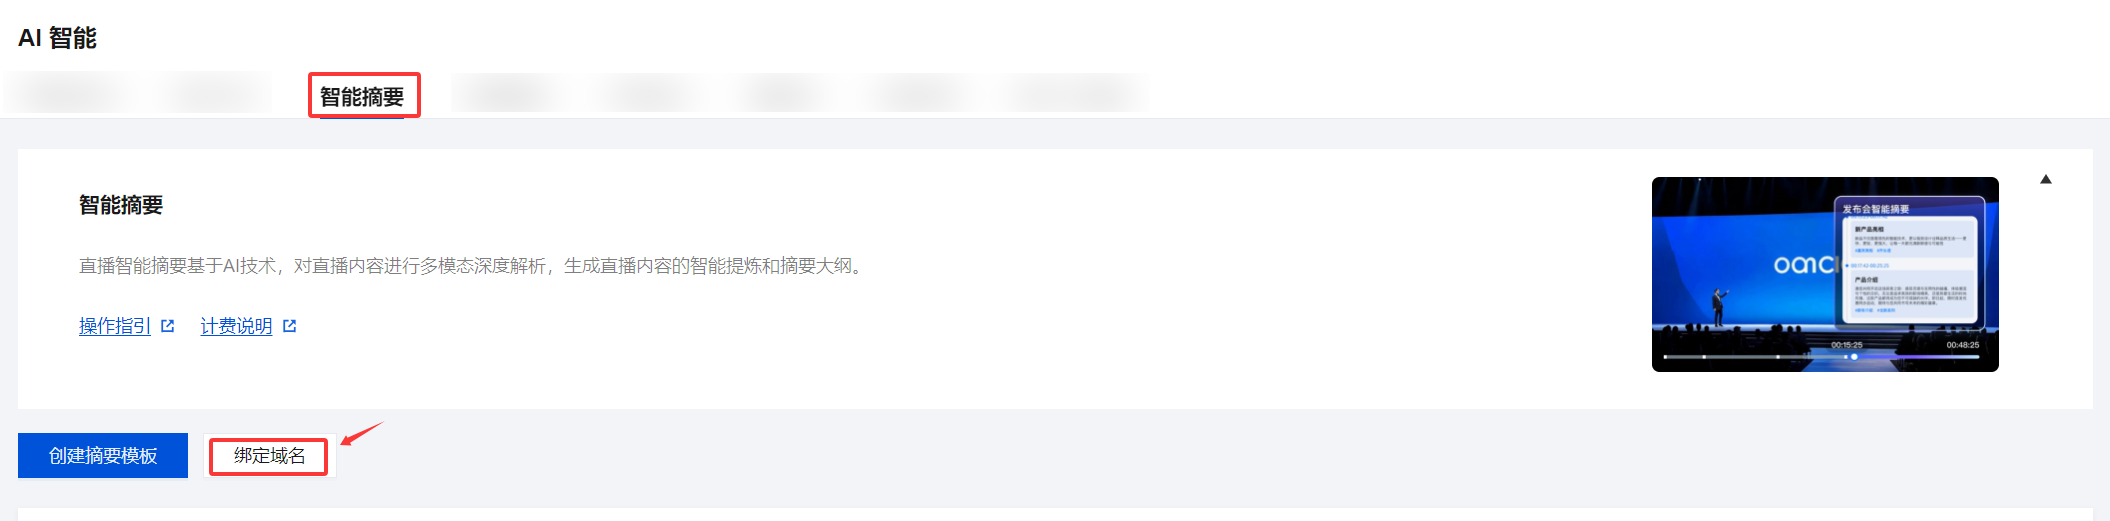The width and height of the screenshot is (2110, 521).
Task: Click the 产品介绍 summary card
Action: pyautogui.click(x=1910, y=295)
